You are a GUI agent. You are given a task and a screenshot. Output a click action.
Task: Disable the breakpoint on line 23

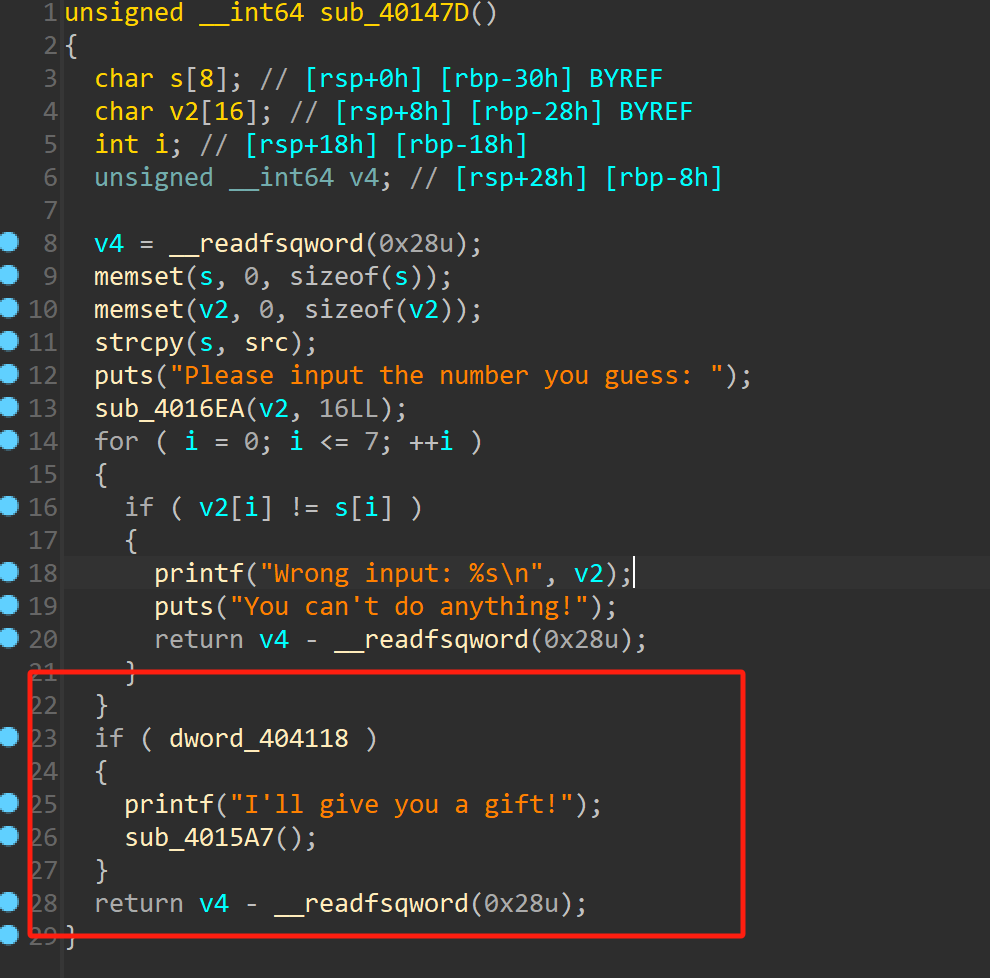tap(8, 738)
